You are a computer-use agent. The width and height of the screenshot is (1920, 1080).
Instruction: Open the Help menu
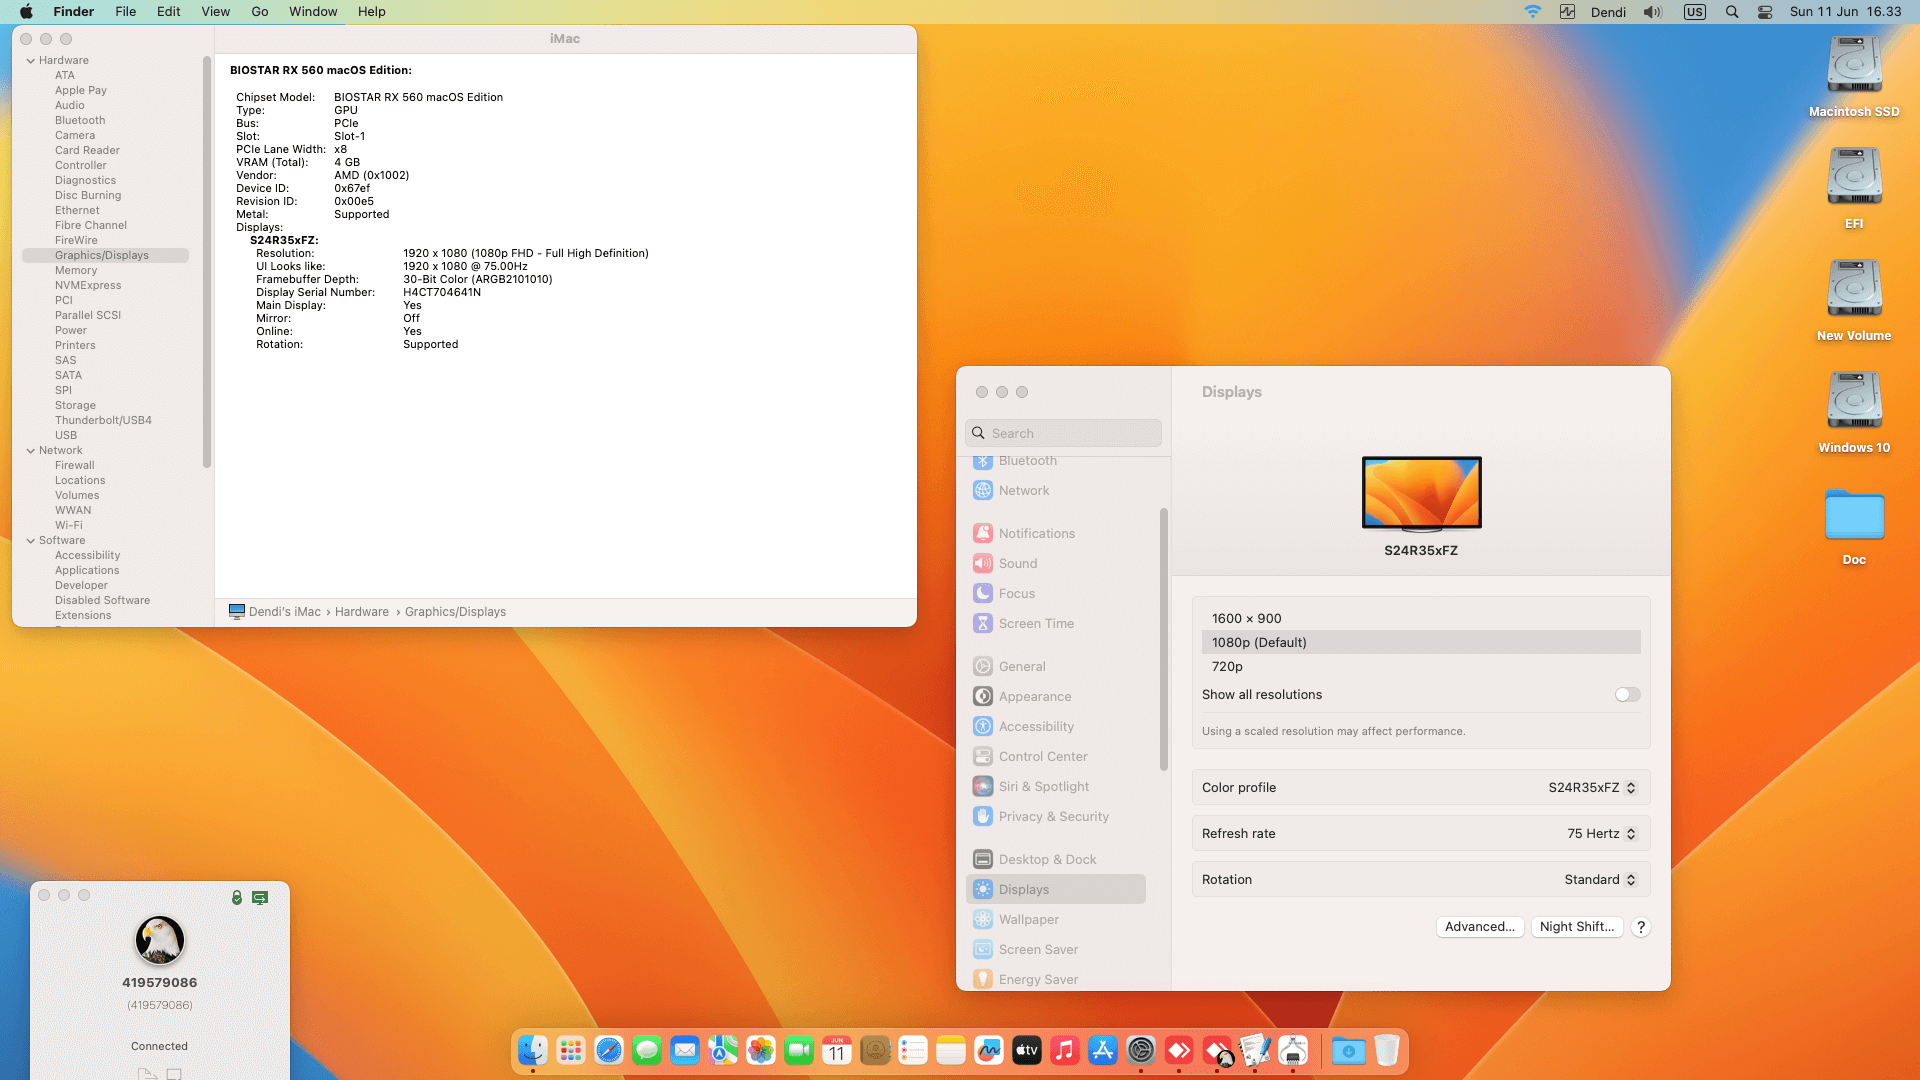click(x=372, y=12)
